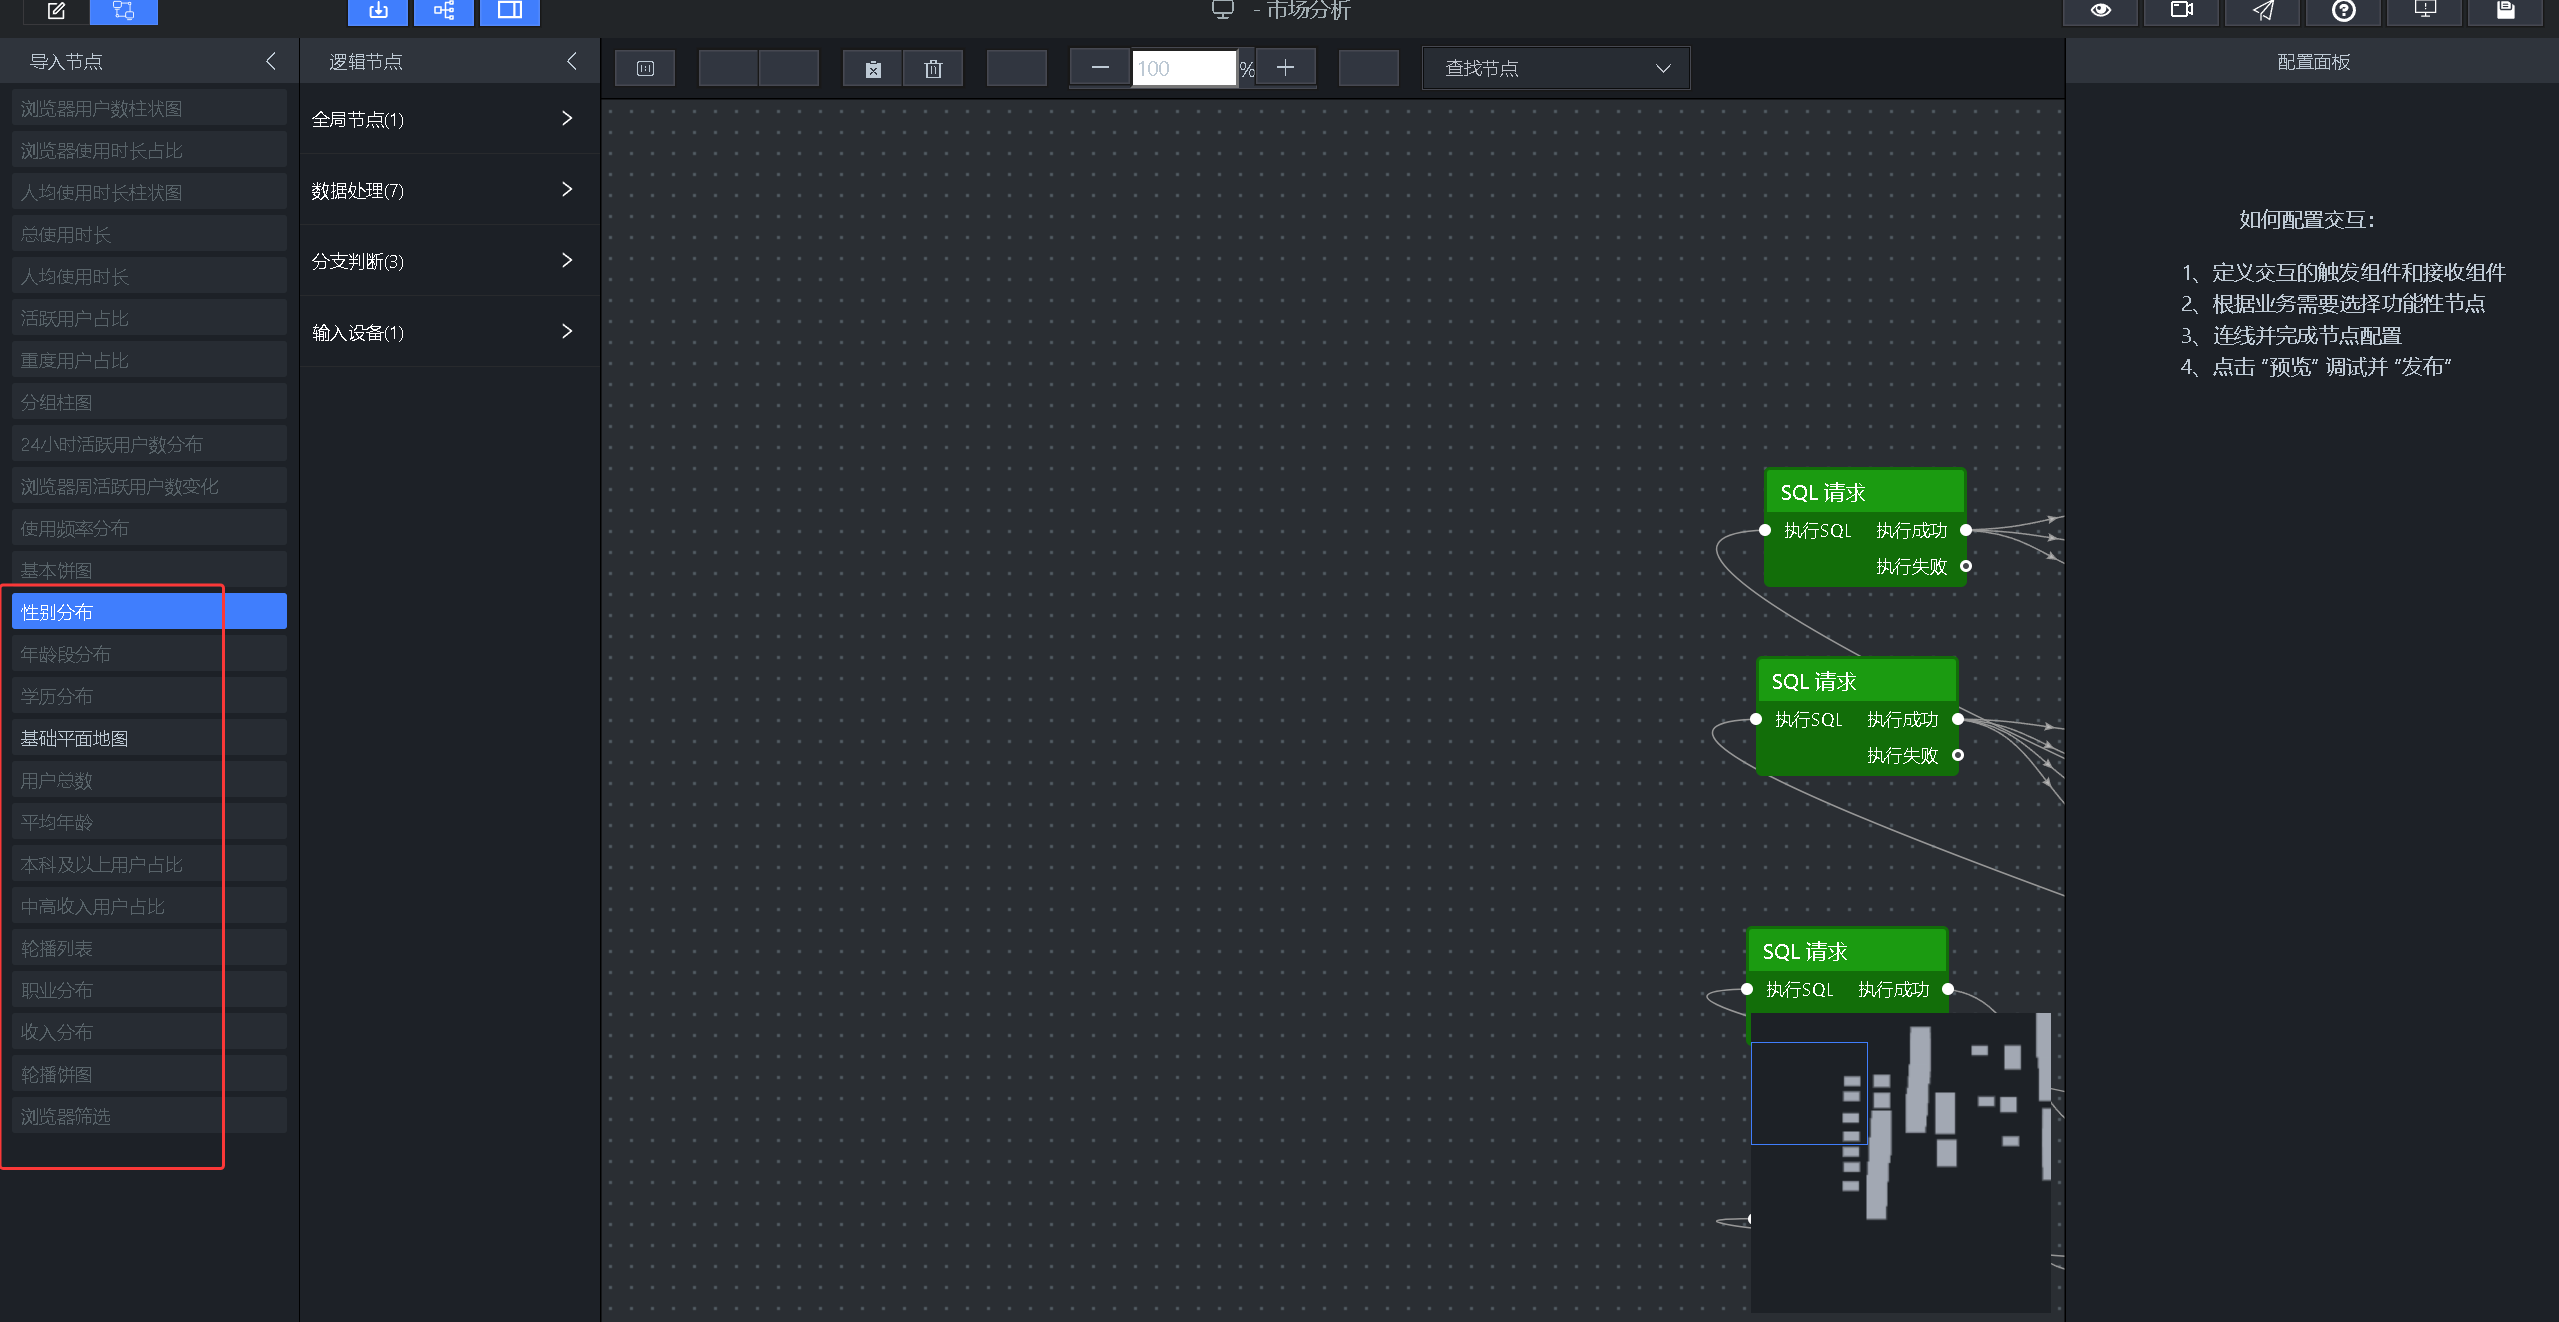Screen dimensions: 2559x1322
Task: Select the blueprint flow editor icon
Action: pyautogui.click(x=123, y=11)
